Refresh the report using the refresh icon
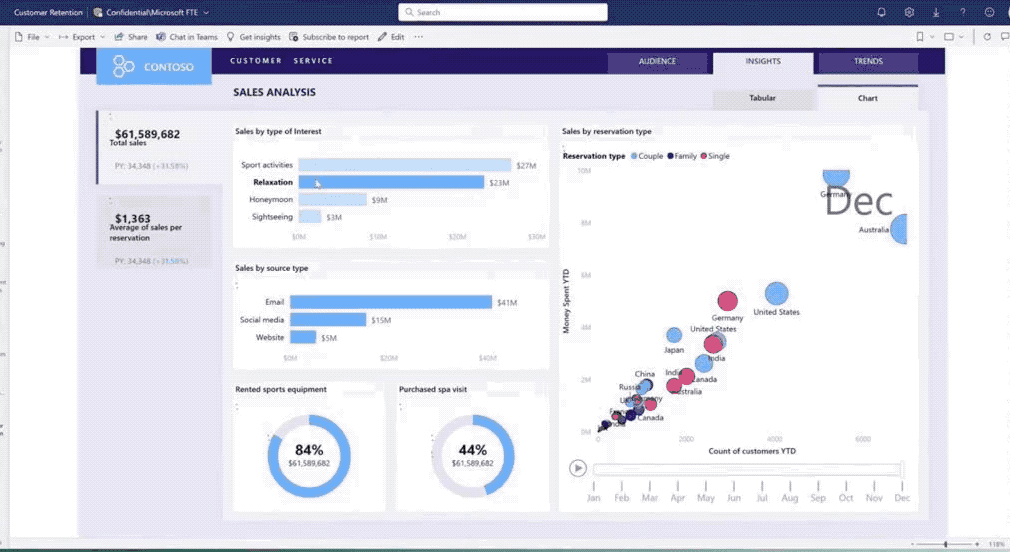Image resolution: width=1010 pixels, height=552 pixels. 987,37
